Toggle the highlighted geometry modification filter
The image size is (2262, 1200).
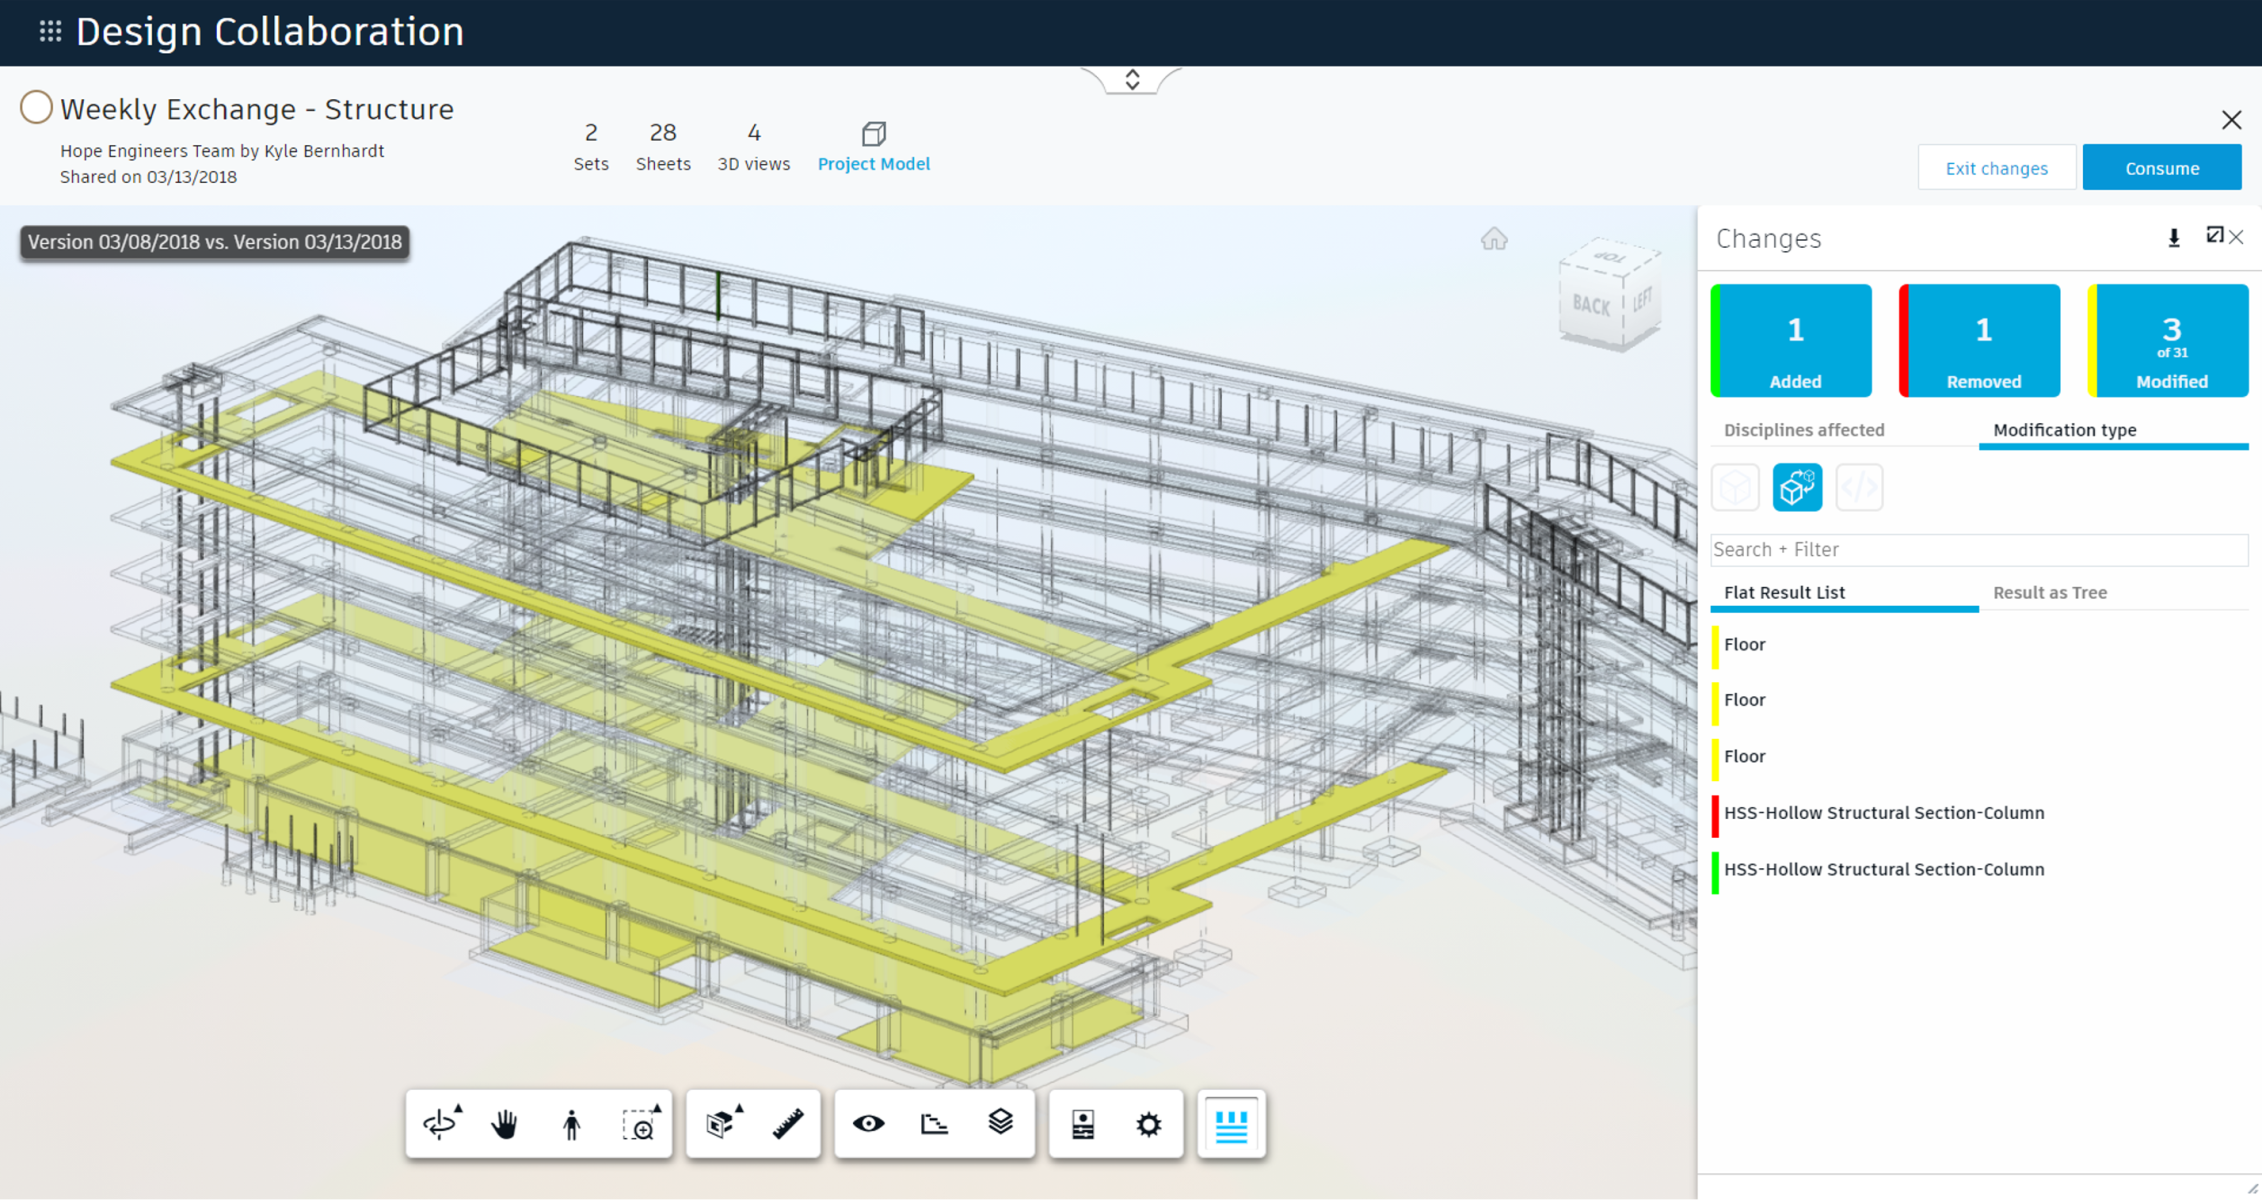(x=1797, y=487)
